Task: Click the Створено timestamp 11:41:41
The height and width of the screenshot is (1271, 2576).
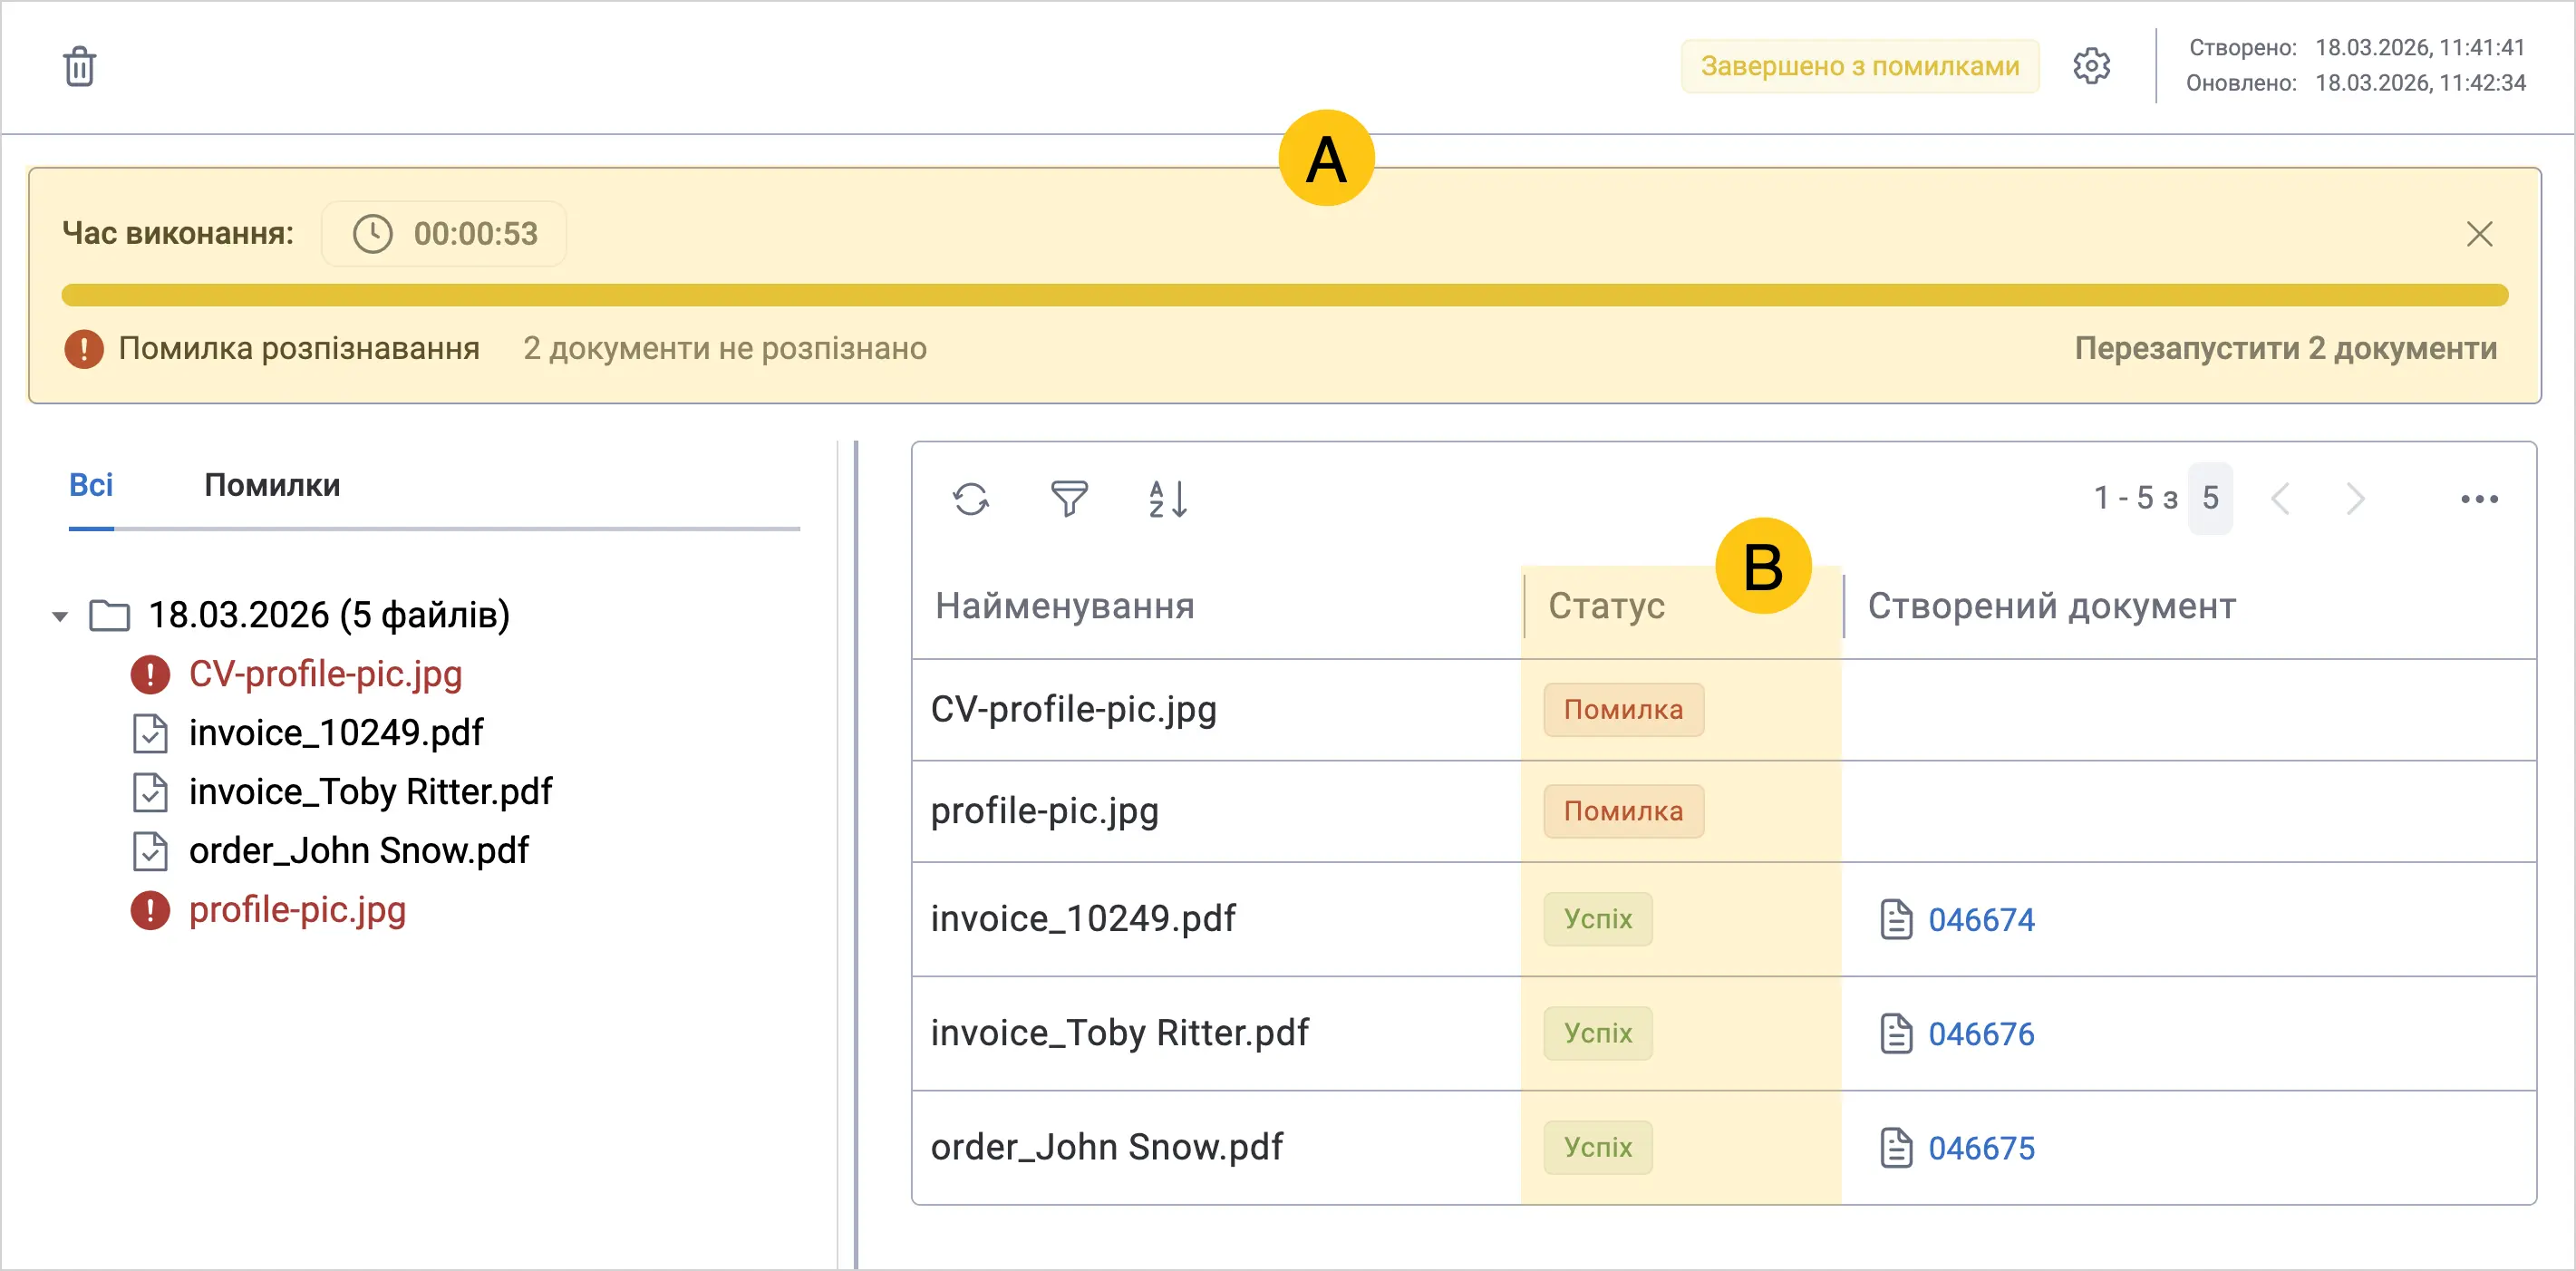Action: (x=2420, y=47)
